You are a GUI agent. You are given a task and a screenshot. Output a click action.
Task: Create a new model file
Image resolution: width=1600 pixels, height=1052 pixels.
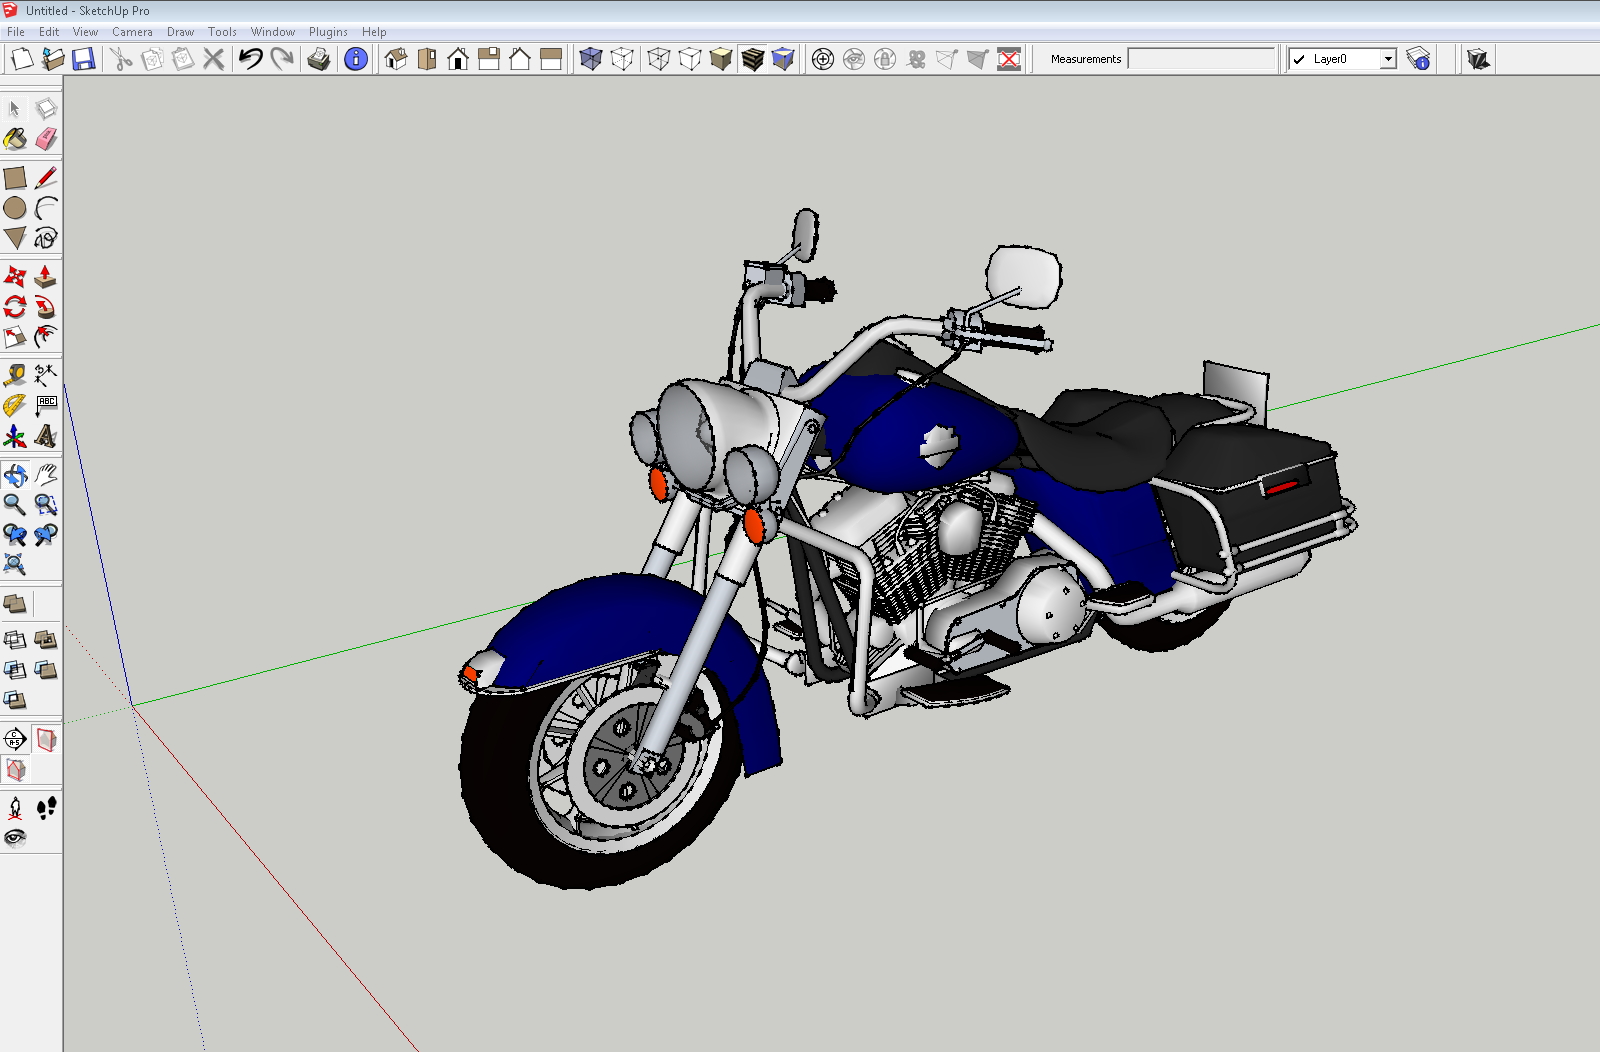pyautogui.click(x=22, y=59)
